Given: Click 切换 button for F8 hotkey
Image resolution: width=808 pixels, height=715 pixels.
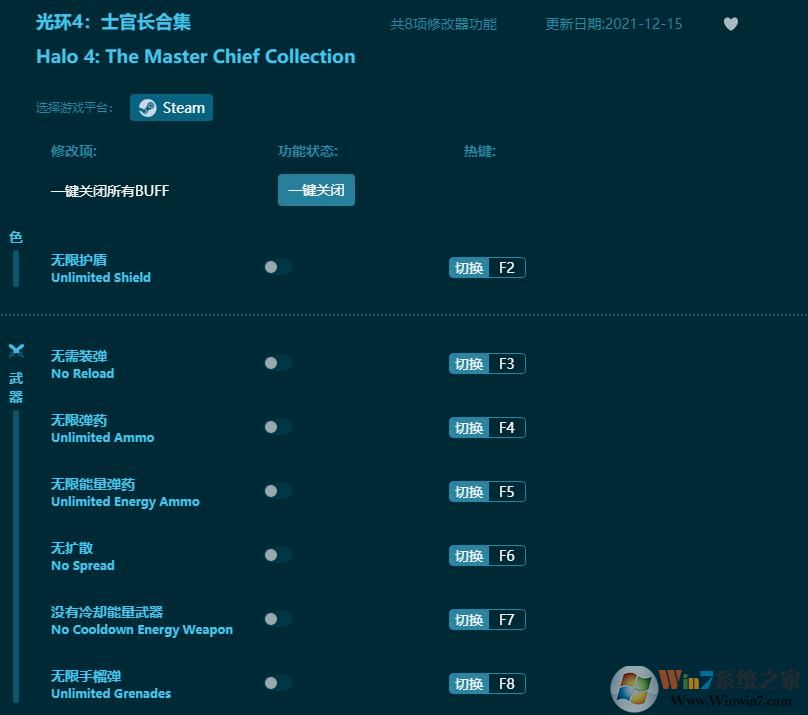Looking at the screenshot, I should tap(468, 684).
